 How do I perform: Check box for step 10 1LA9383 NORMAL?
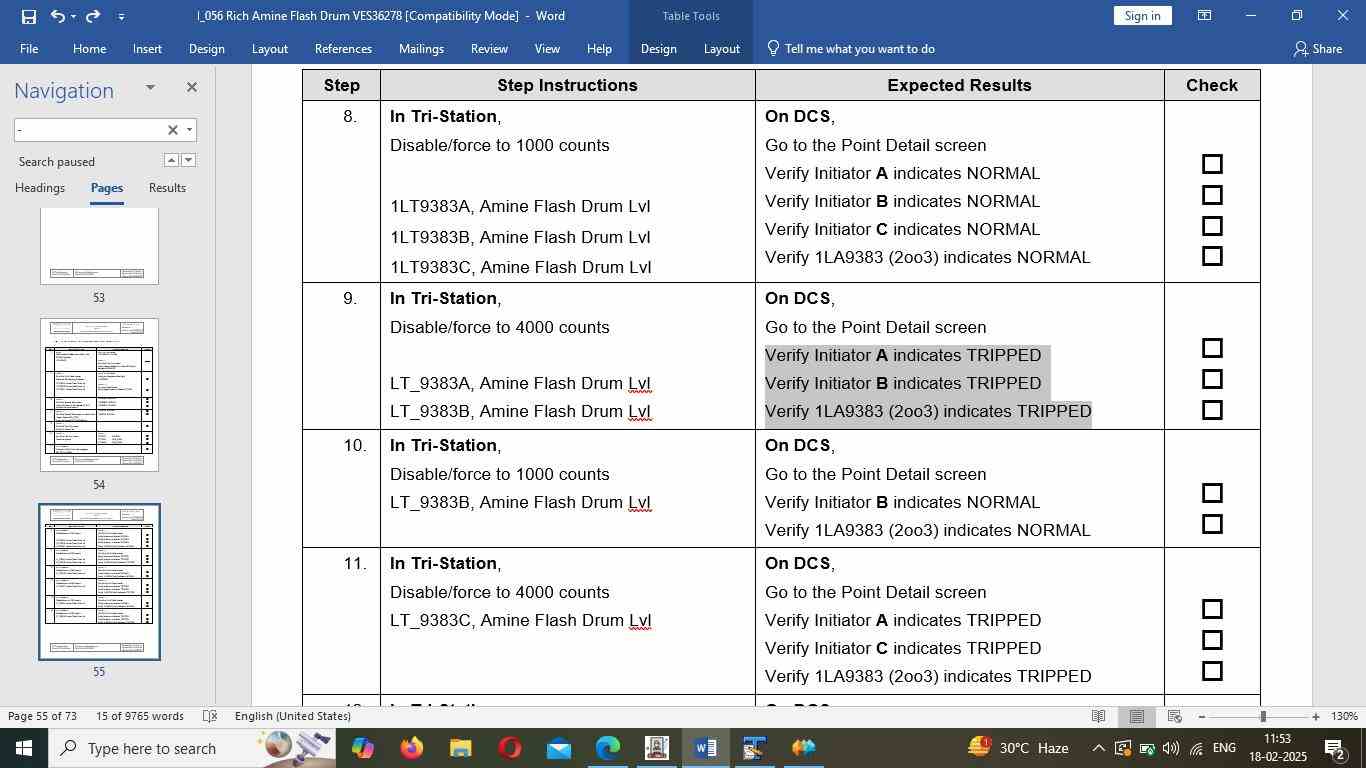1212,524
